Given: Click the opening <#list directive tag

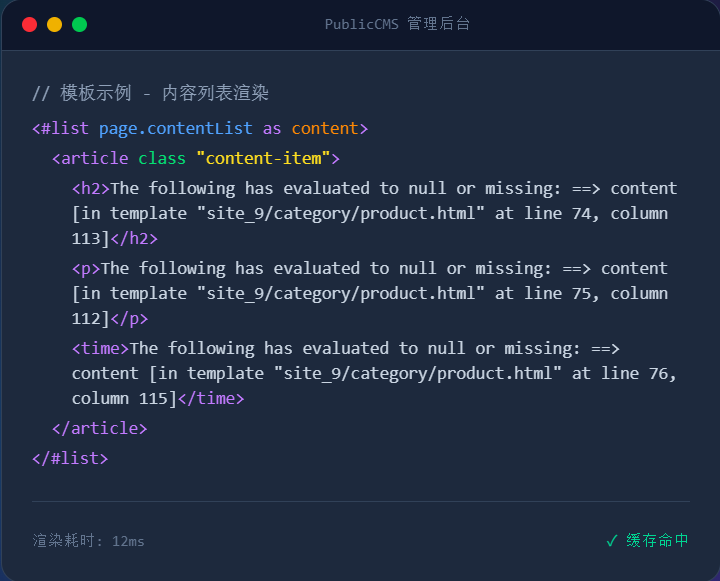Looking at the screenshot, I should tap(61, 128).
